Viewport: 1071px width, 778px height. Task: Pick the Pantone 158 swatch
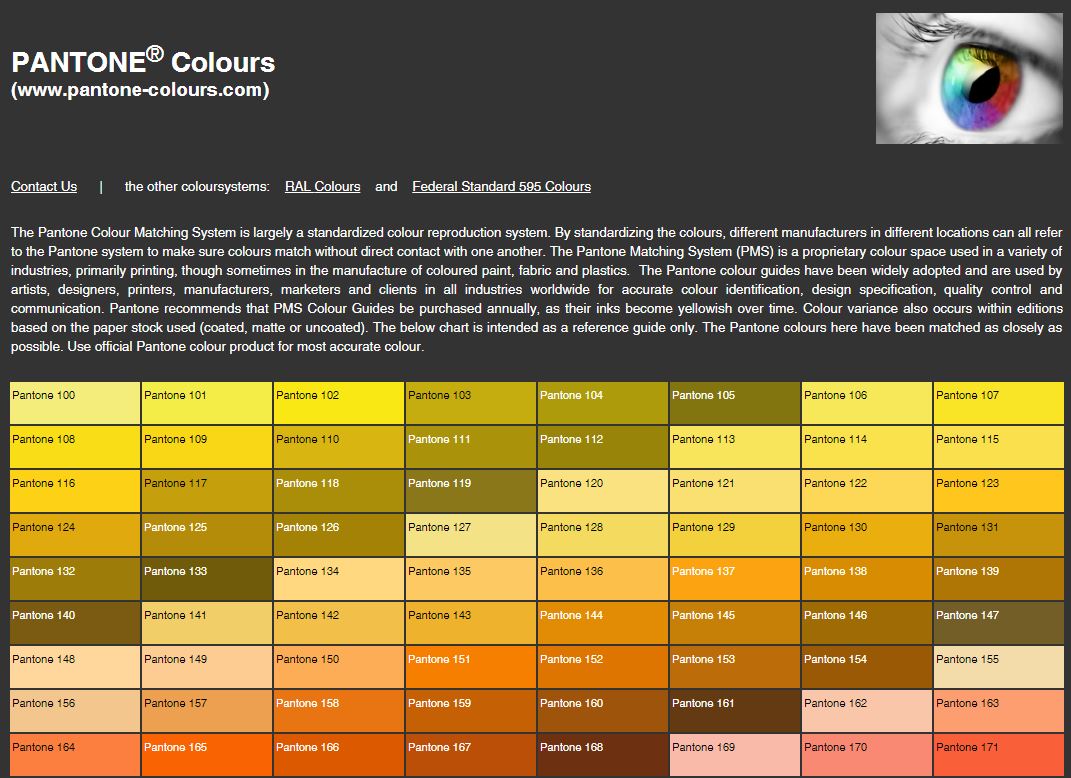coord(339,711)
